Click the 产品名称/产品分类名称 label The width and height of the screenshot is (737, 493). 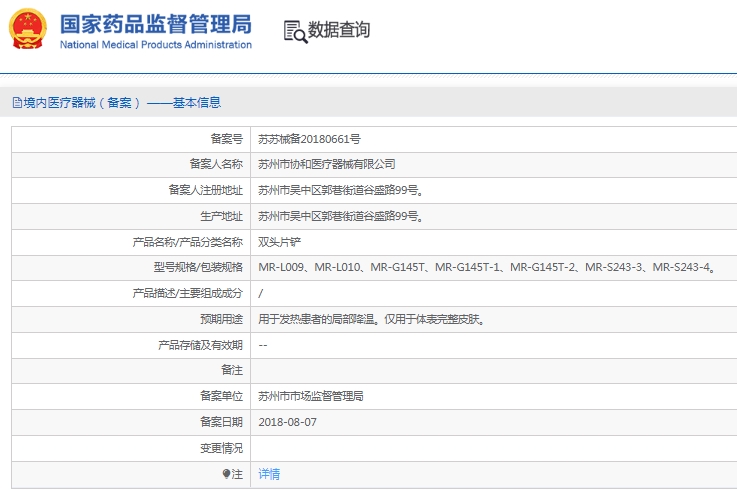pos(188,242)
